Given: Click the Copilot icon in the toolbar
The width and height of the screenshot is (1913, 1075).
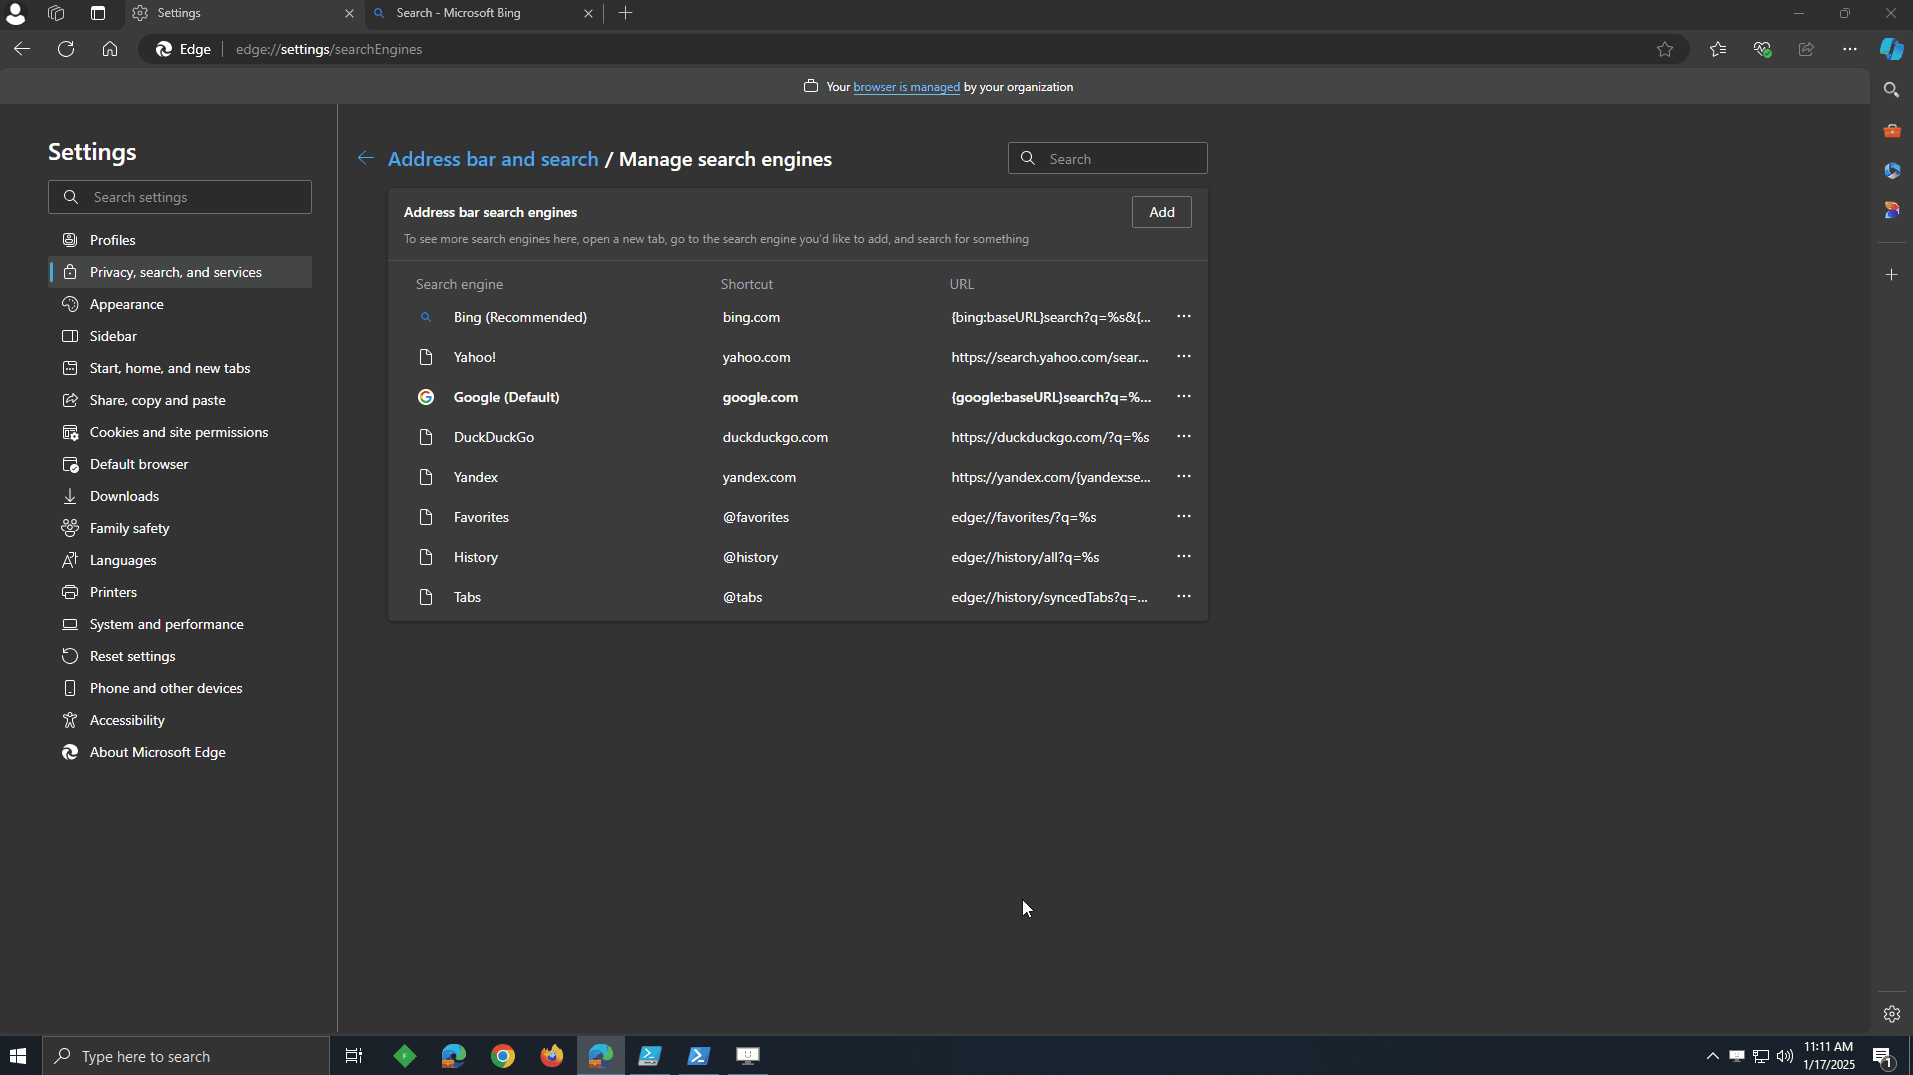Looking at the screenshot, I should (x=1891, y=49).
